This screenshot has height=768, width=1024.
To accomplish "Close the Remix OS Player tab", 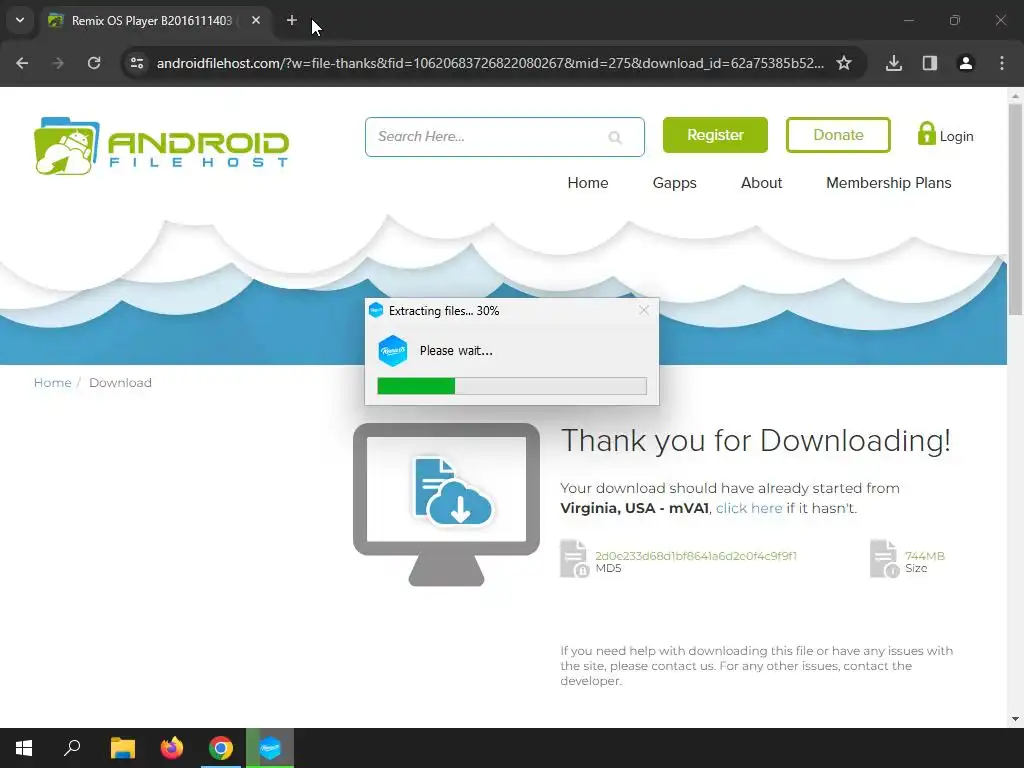I will click(x=256, y=20).
